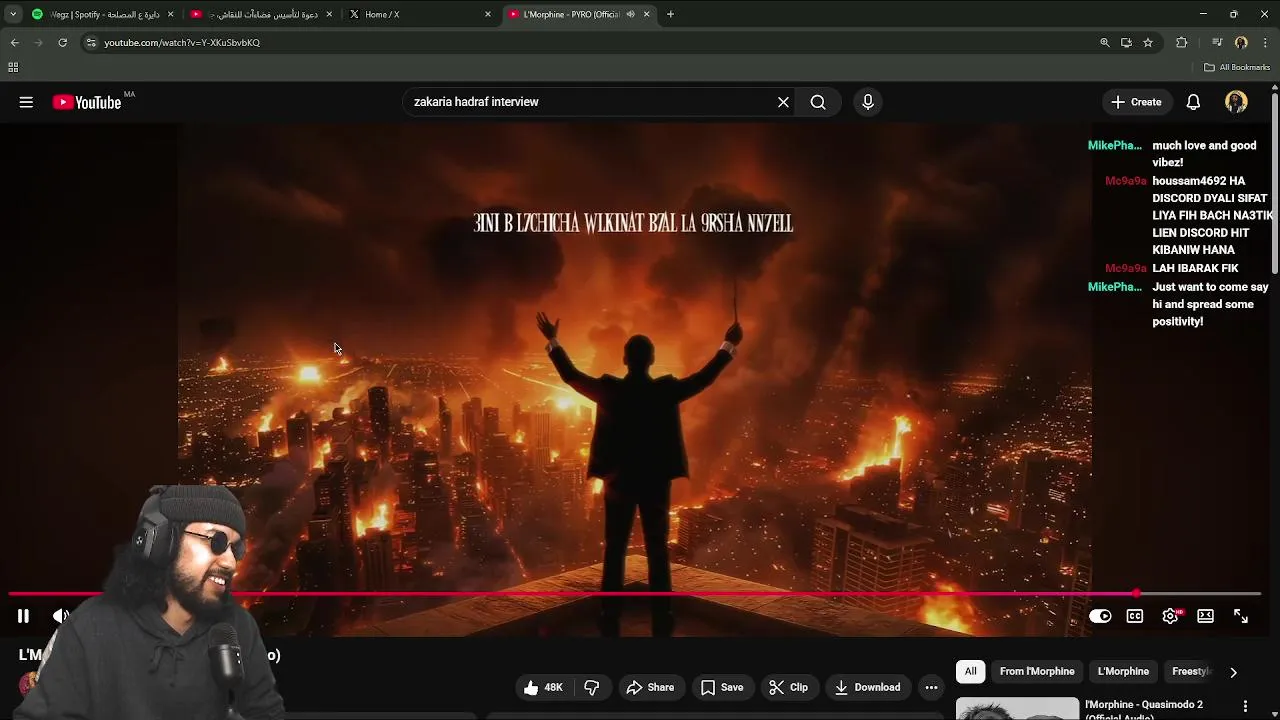The height and width of the screenshot is (720, 1280).
Task: Select the All filter chip
Action: (x=970, y=672)
